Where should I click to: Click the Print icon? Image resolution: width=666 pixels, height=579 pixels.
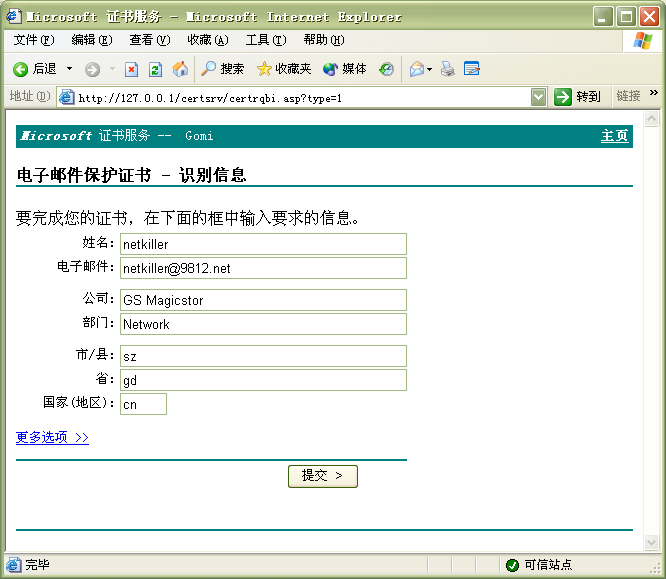[448, 69]
